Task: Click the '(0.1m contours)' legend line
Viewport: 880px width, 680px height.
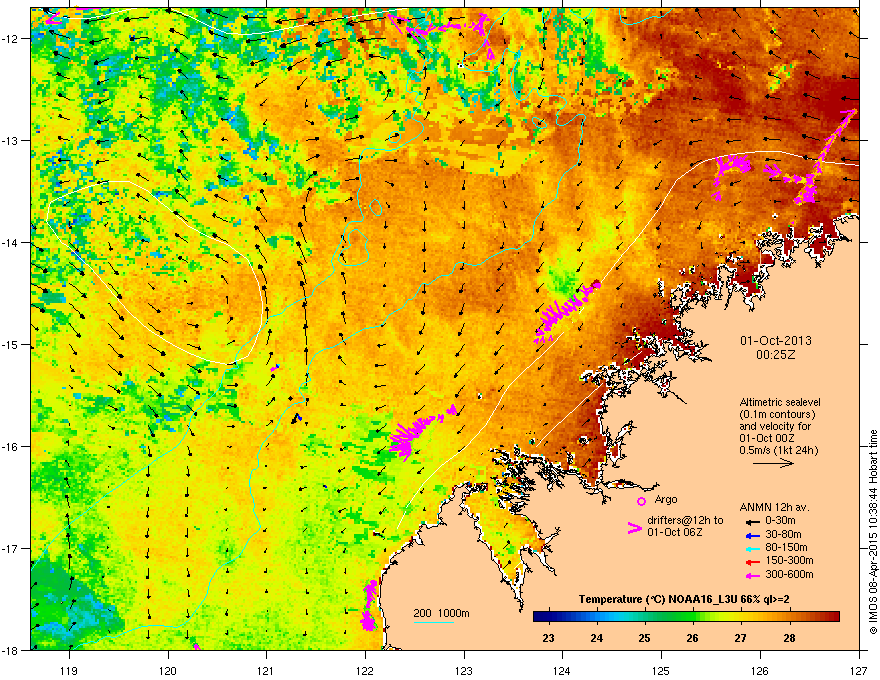Action: [777, 415]
